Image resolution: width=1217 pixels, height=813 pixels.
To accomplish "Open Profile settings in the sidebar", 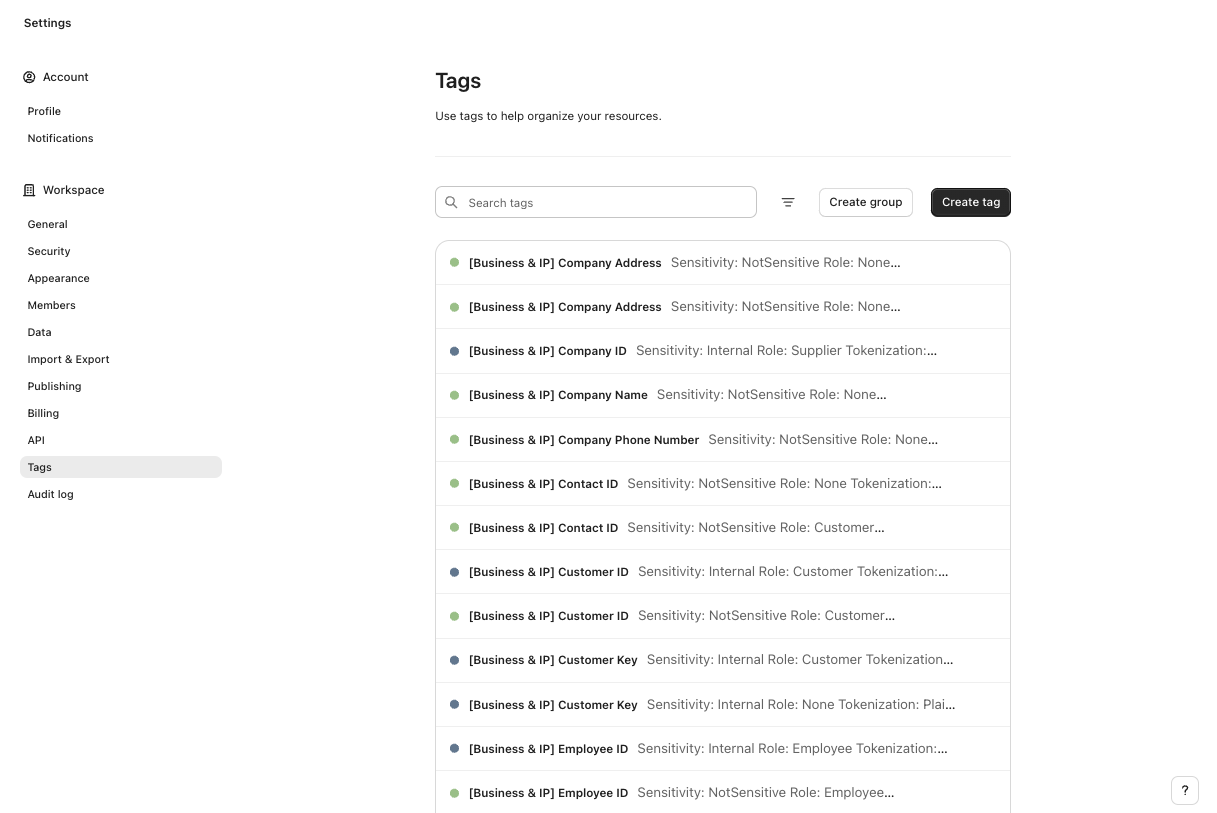I will [x=44, y=111].
